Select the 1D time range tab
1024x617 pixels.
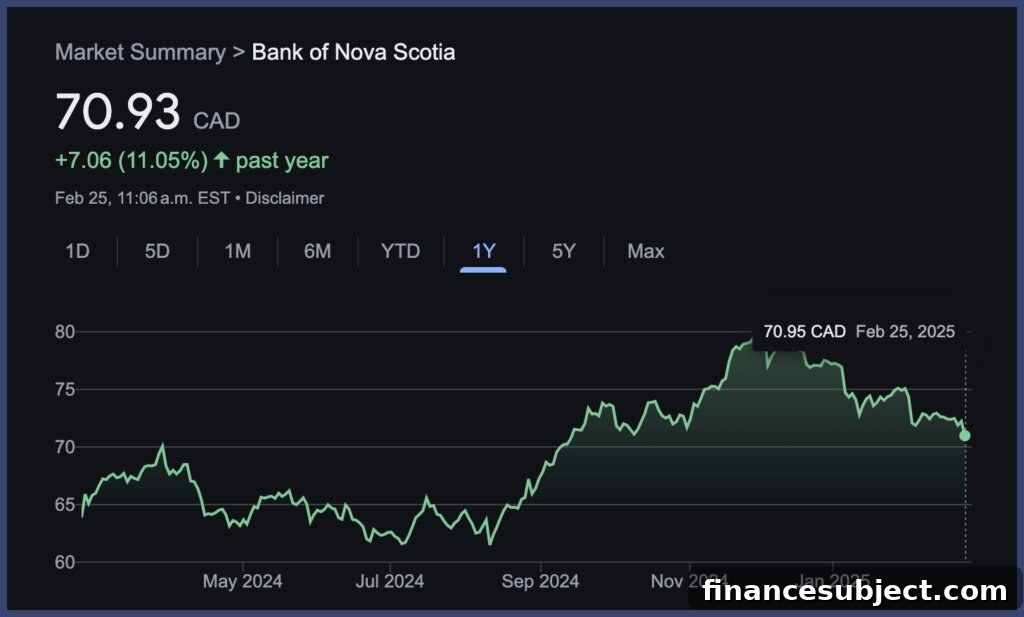pyautogui.click(x=77, y=251)
